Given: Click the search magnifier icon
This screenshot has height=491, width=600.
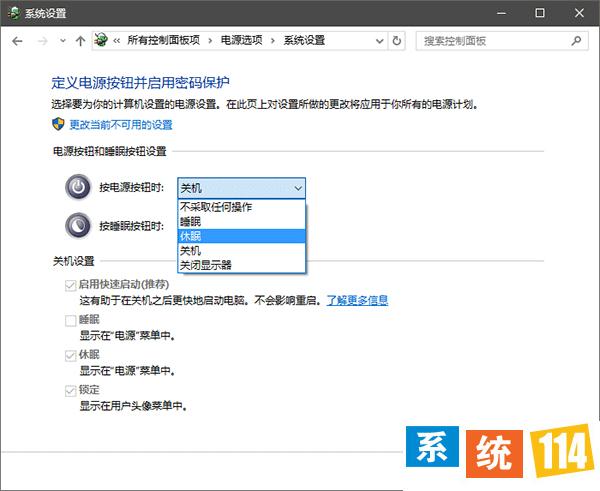Looking at the screenshot, I should [x=576, y=41].
